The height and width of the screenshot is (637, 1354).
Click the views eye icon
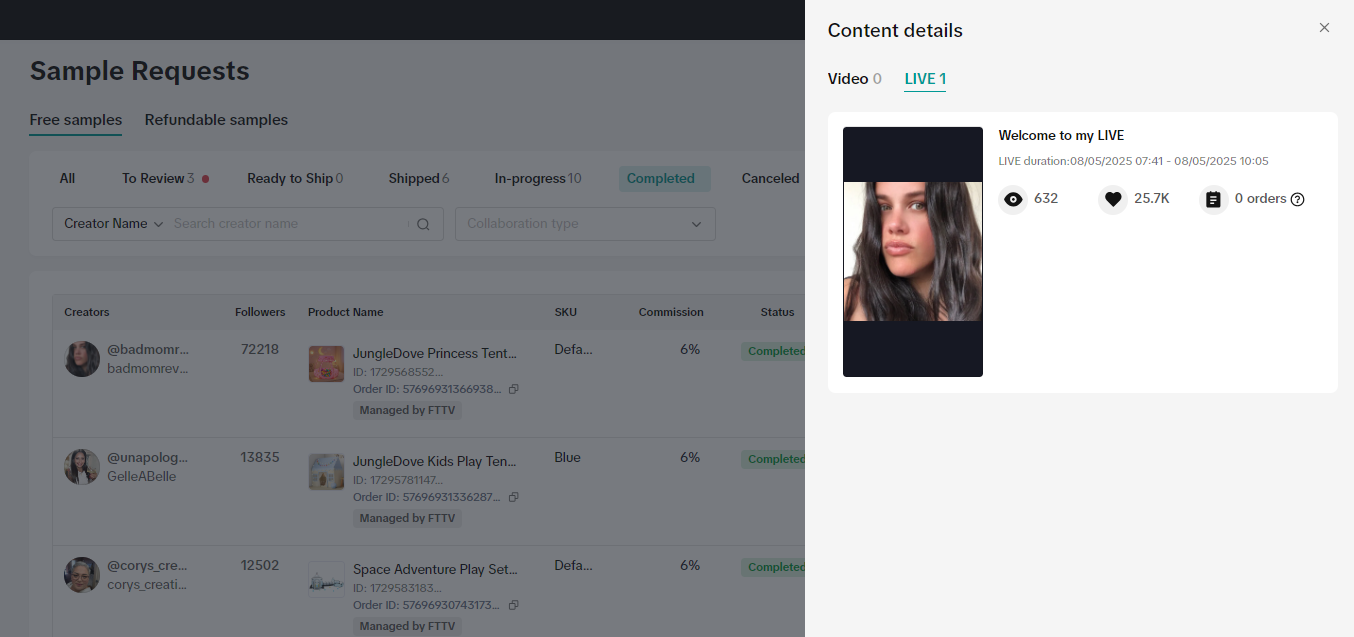[x=1013, y=200]
